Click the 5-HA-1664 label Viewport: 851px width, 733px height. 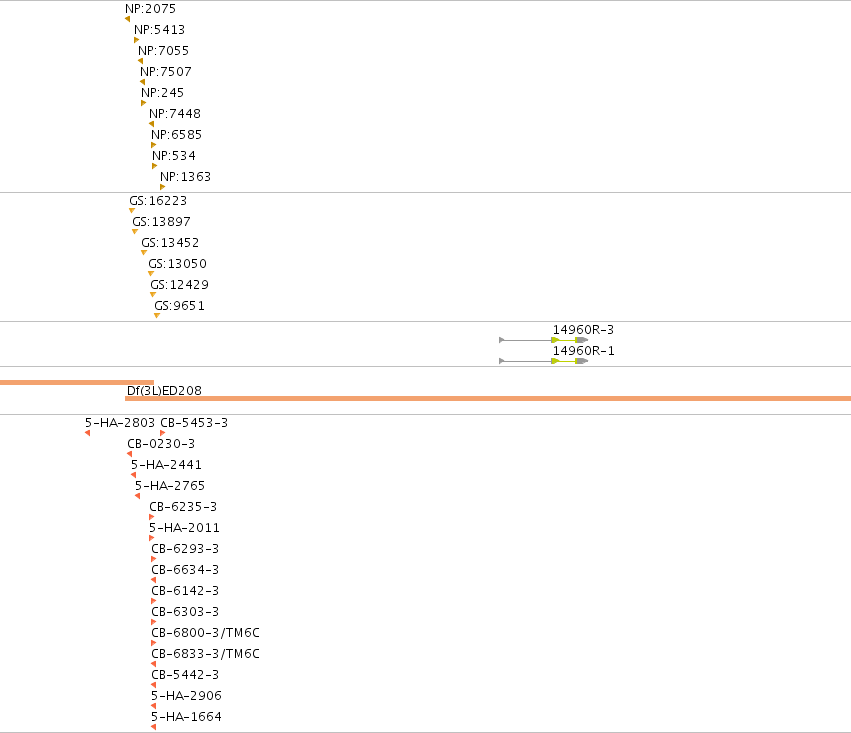(x=186, y=717)
